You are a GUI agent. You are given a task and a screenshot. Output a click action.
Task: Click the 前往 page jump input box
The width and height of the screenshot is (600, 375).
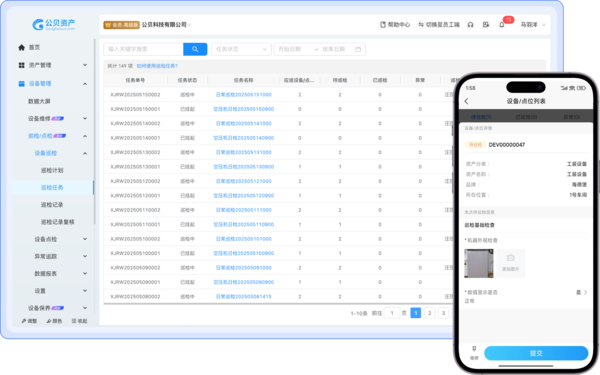pos(392,313)
